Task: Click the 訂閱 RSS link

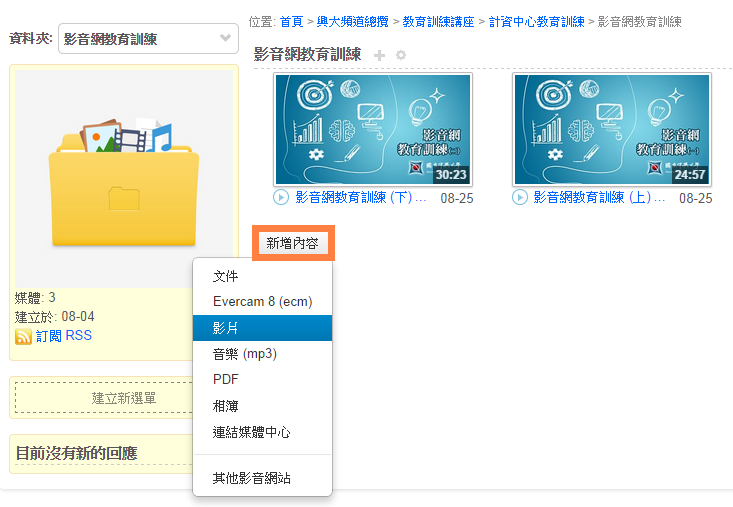Action: pos(64,336)
